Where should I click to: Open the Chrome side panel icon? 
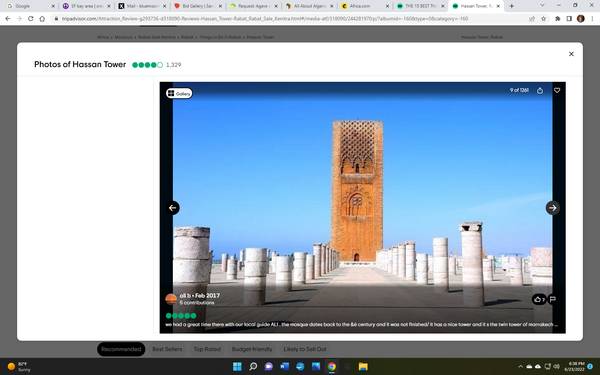pyautogui.click(x=569, y=19)
